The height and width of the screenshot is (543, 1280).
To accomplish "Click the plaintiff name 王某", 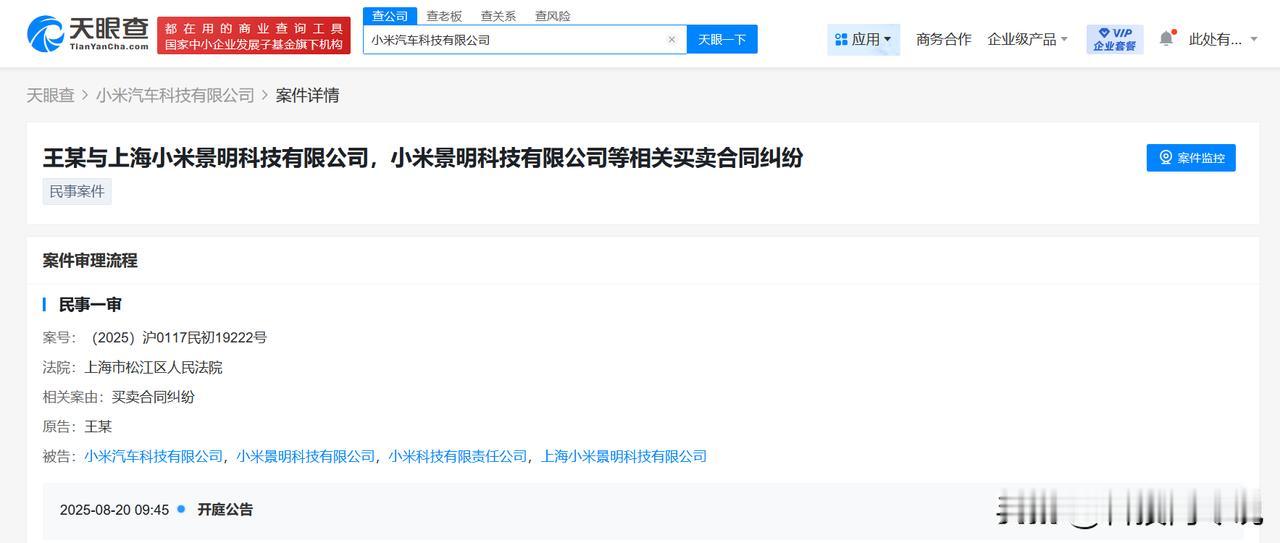I will tap(98, 426).
